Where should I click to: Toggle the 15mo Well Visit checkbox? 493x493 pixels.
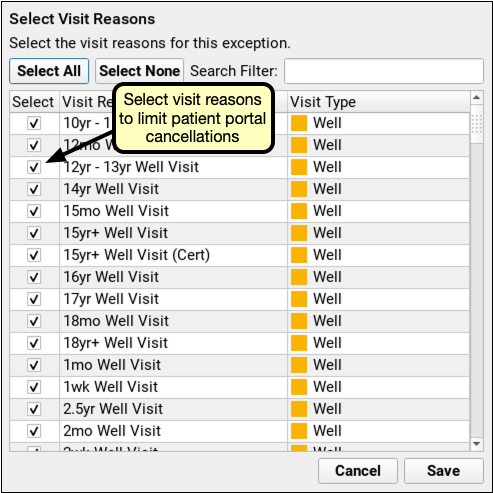tap(34, 211)
